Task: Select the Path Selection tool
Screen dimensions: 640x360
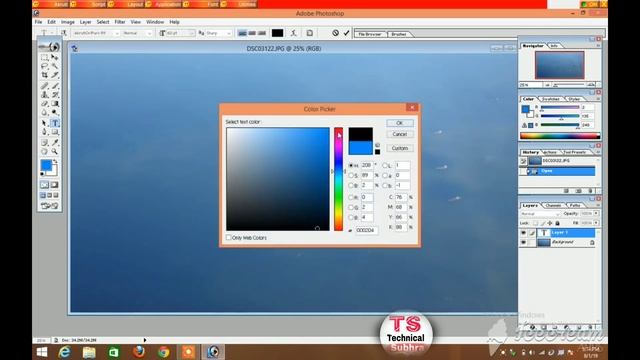Action: [44, 123]
